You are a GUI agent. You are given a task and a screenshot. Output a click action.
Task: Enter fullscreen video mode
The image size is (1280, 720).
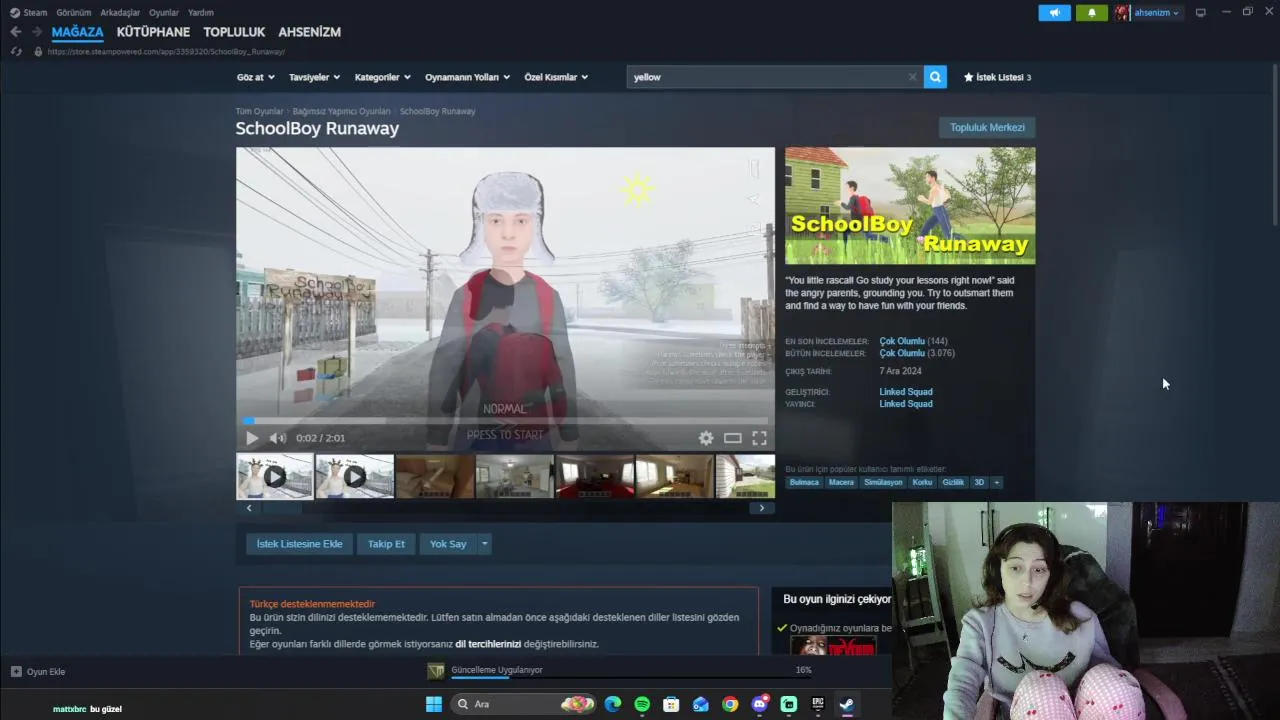(760, 438)
